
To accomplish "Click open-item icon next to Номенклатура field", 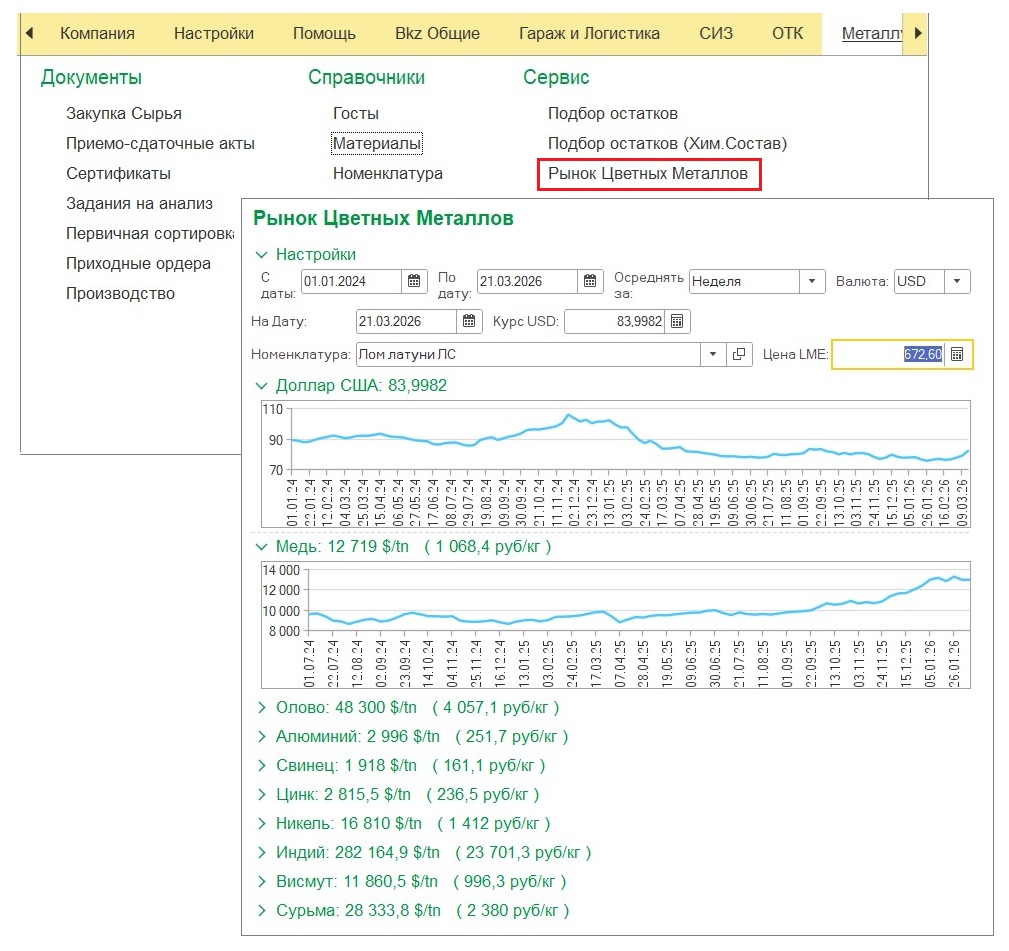I will (x=739, y=354).
